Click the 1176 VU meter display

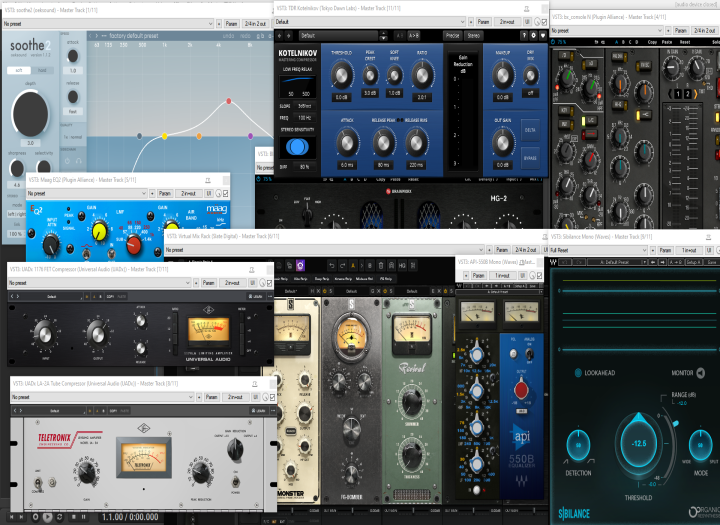point(208,332)
